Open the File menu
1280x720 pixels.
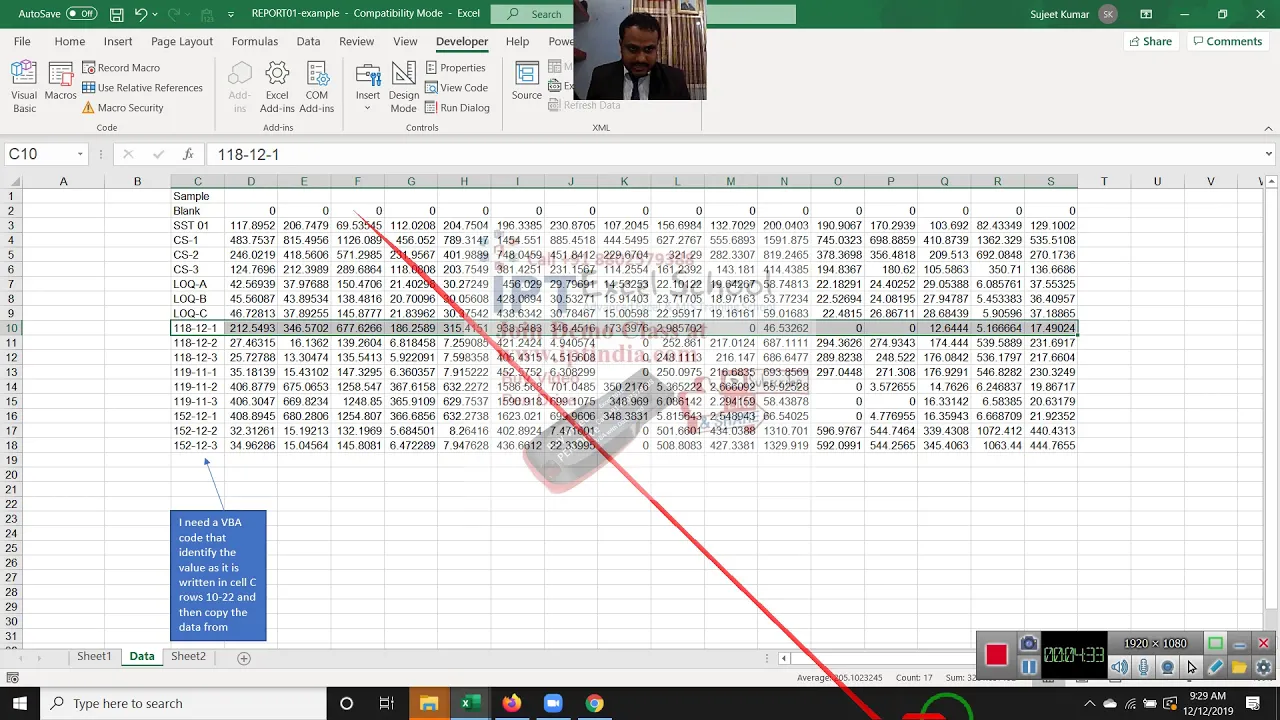(x=22, y=41)
